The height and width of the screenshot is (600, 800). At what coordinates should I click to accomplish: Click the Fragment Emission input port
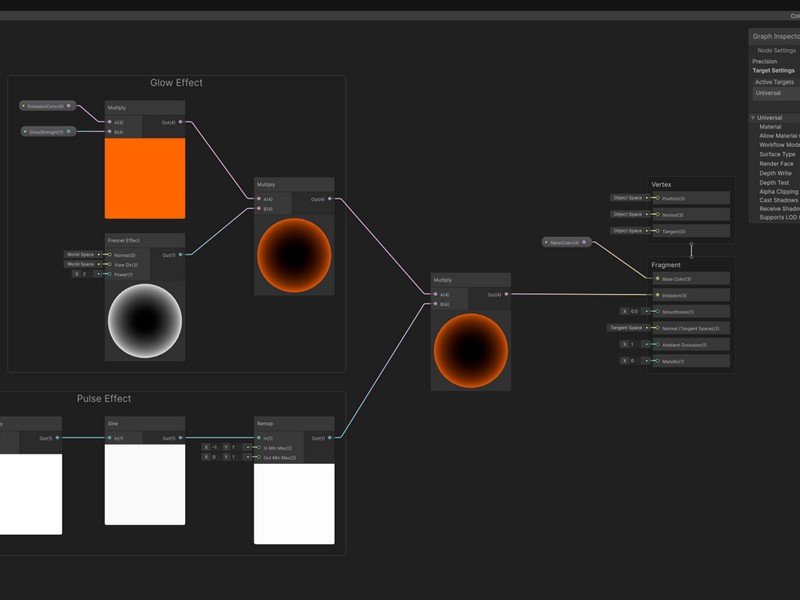pos(657,295)
